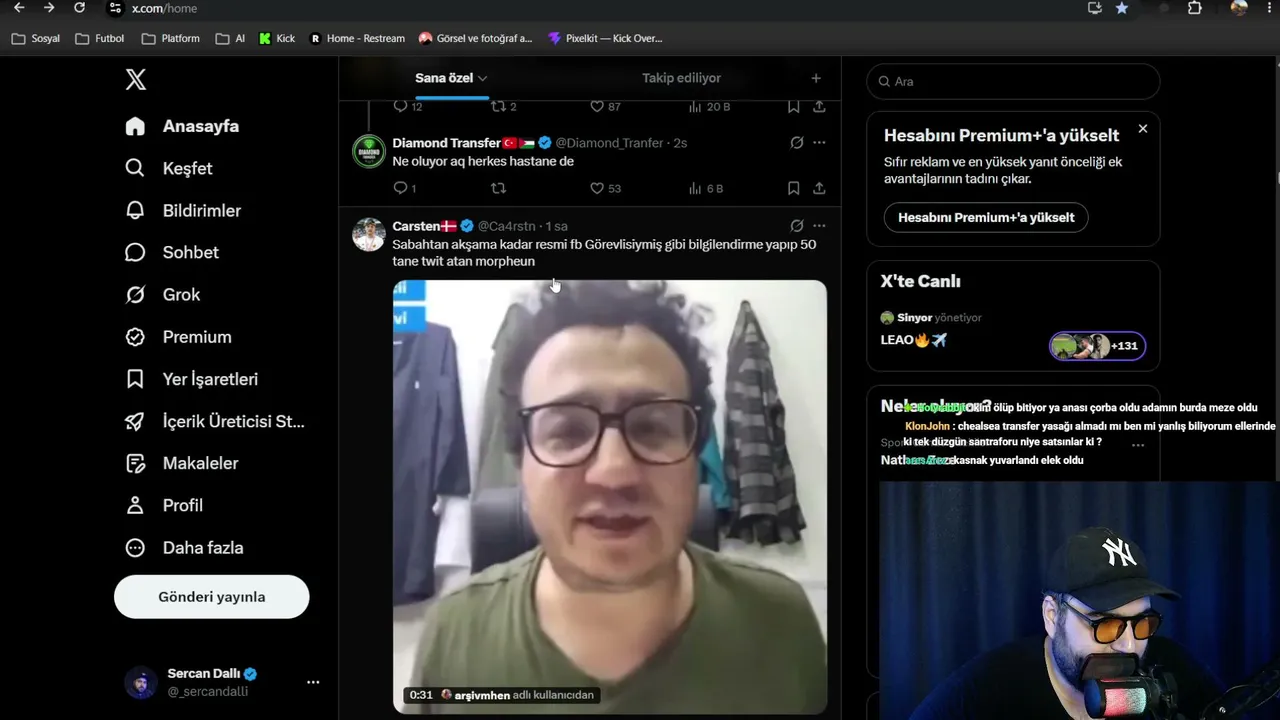Screen dimensions: 1280x720
Task: Bookmark this page with the star icon
Action: [1122, 8]
